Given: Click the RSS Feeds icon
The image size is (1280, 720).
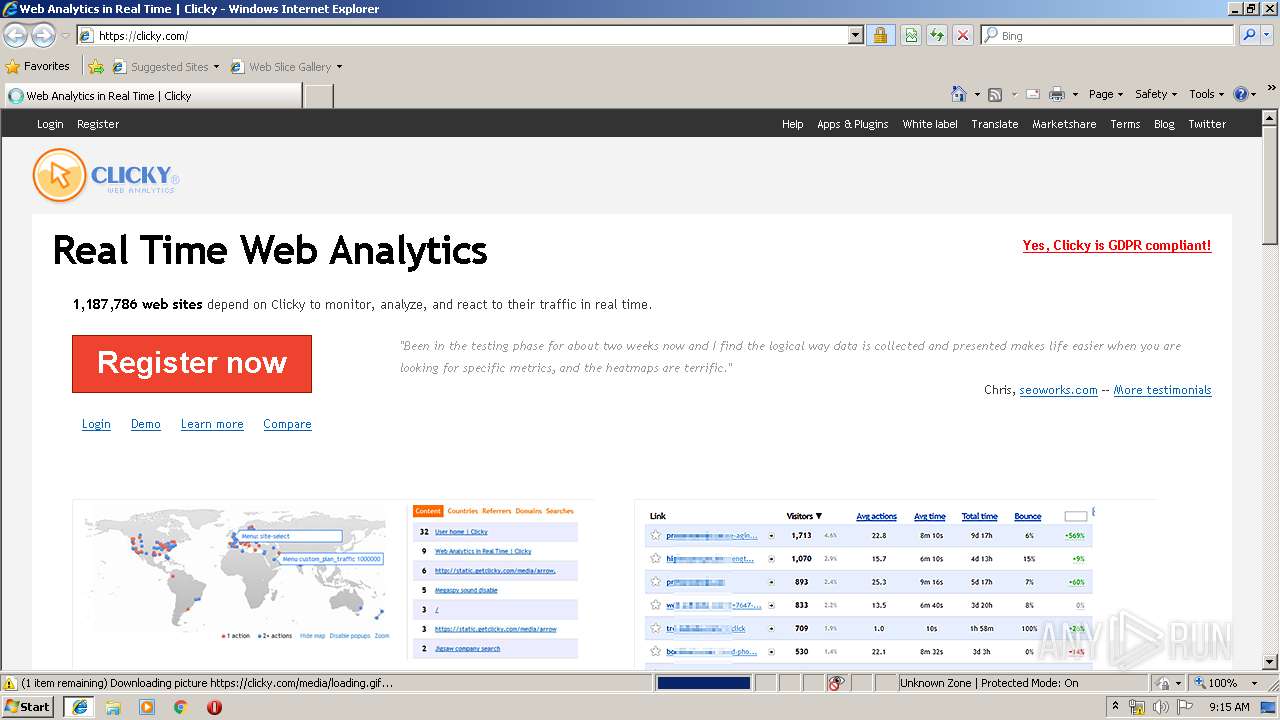Looking at the screenshot, I should pyautogui.click(x=995, y=94).
